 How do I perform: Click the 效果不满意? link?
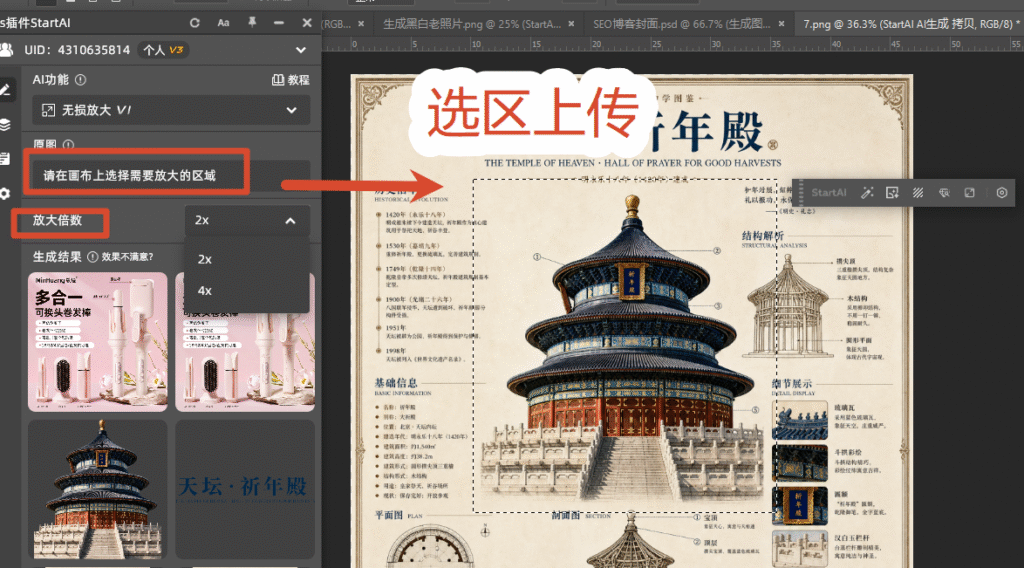click(127, 257)
